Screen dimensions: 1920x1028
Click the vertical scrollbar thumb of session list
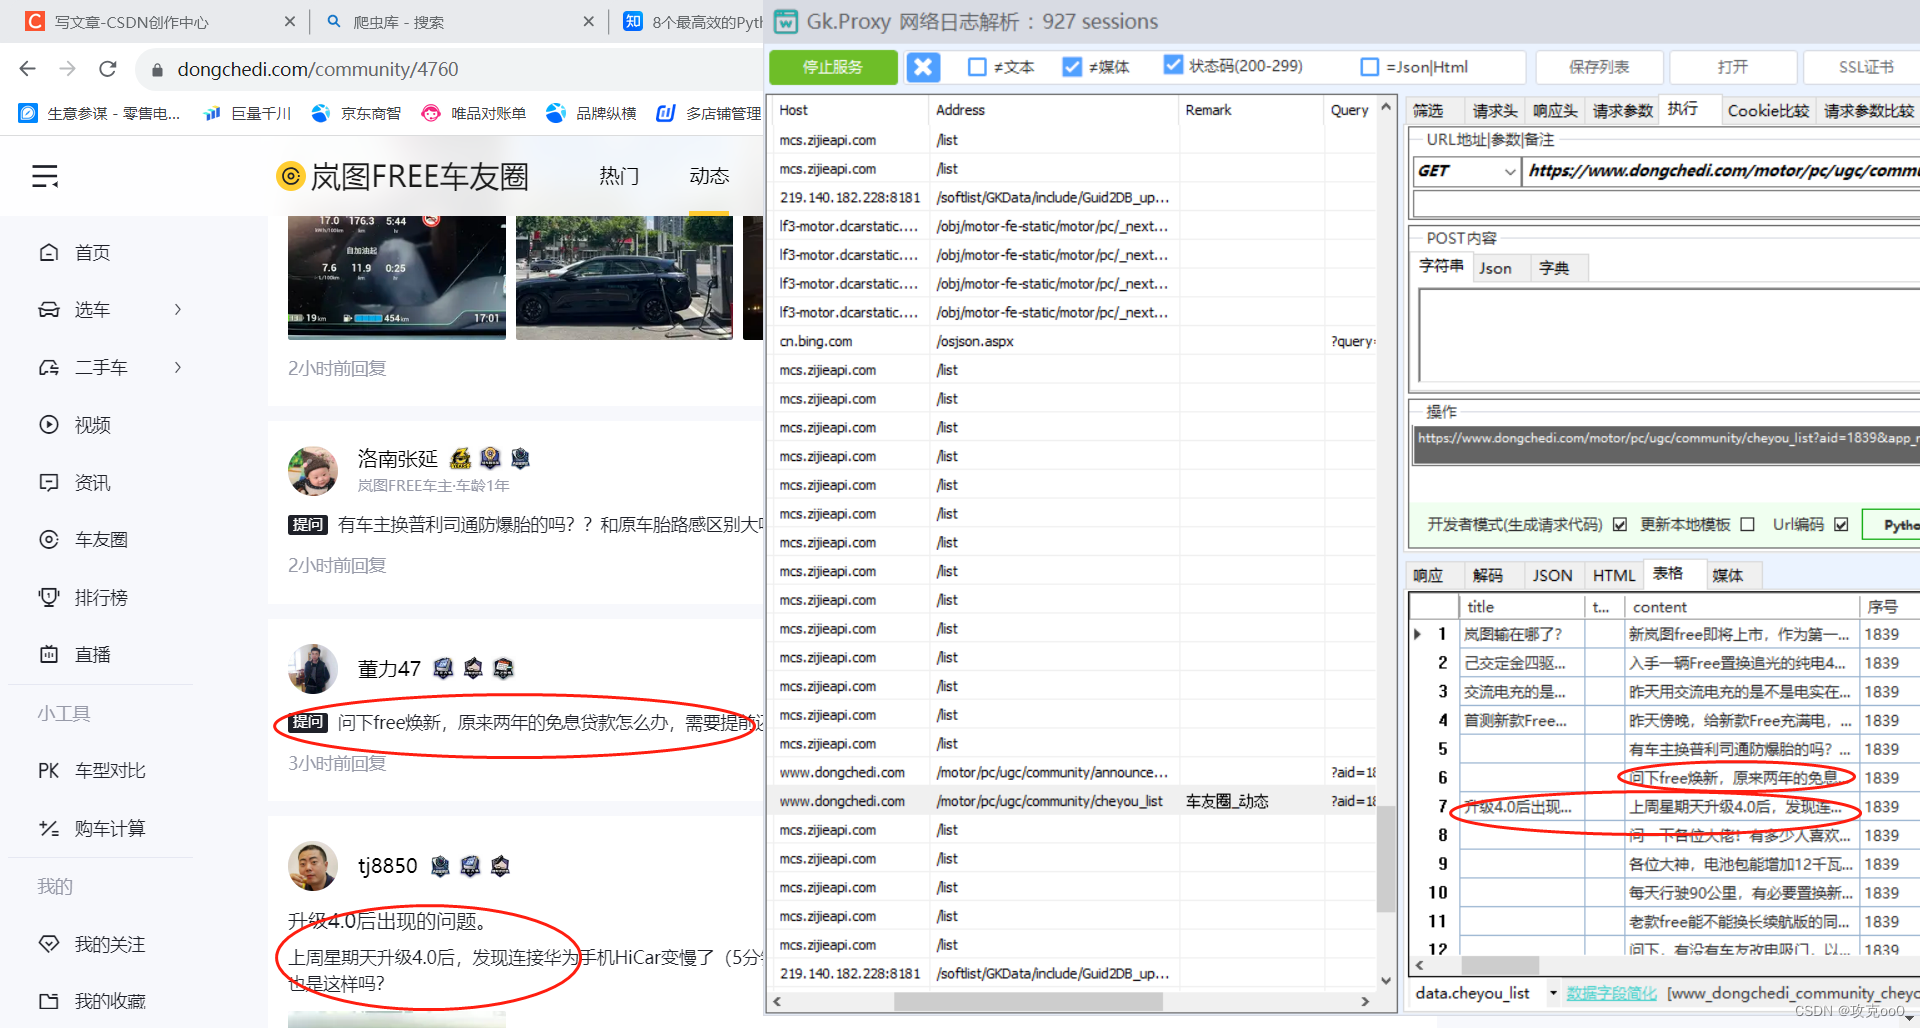[1386, 859]
